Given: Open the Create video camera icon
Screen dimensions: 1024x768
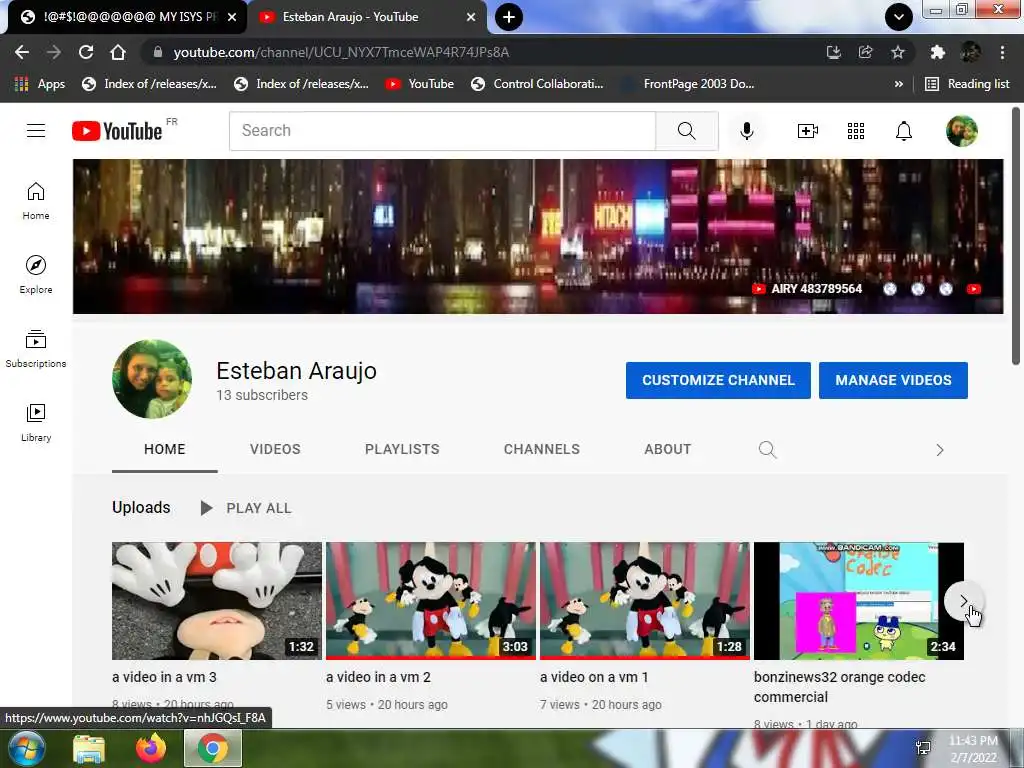Looking at the screenshot, I should tap(808, 131).
